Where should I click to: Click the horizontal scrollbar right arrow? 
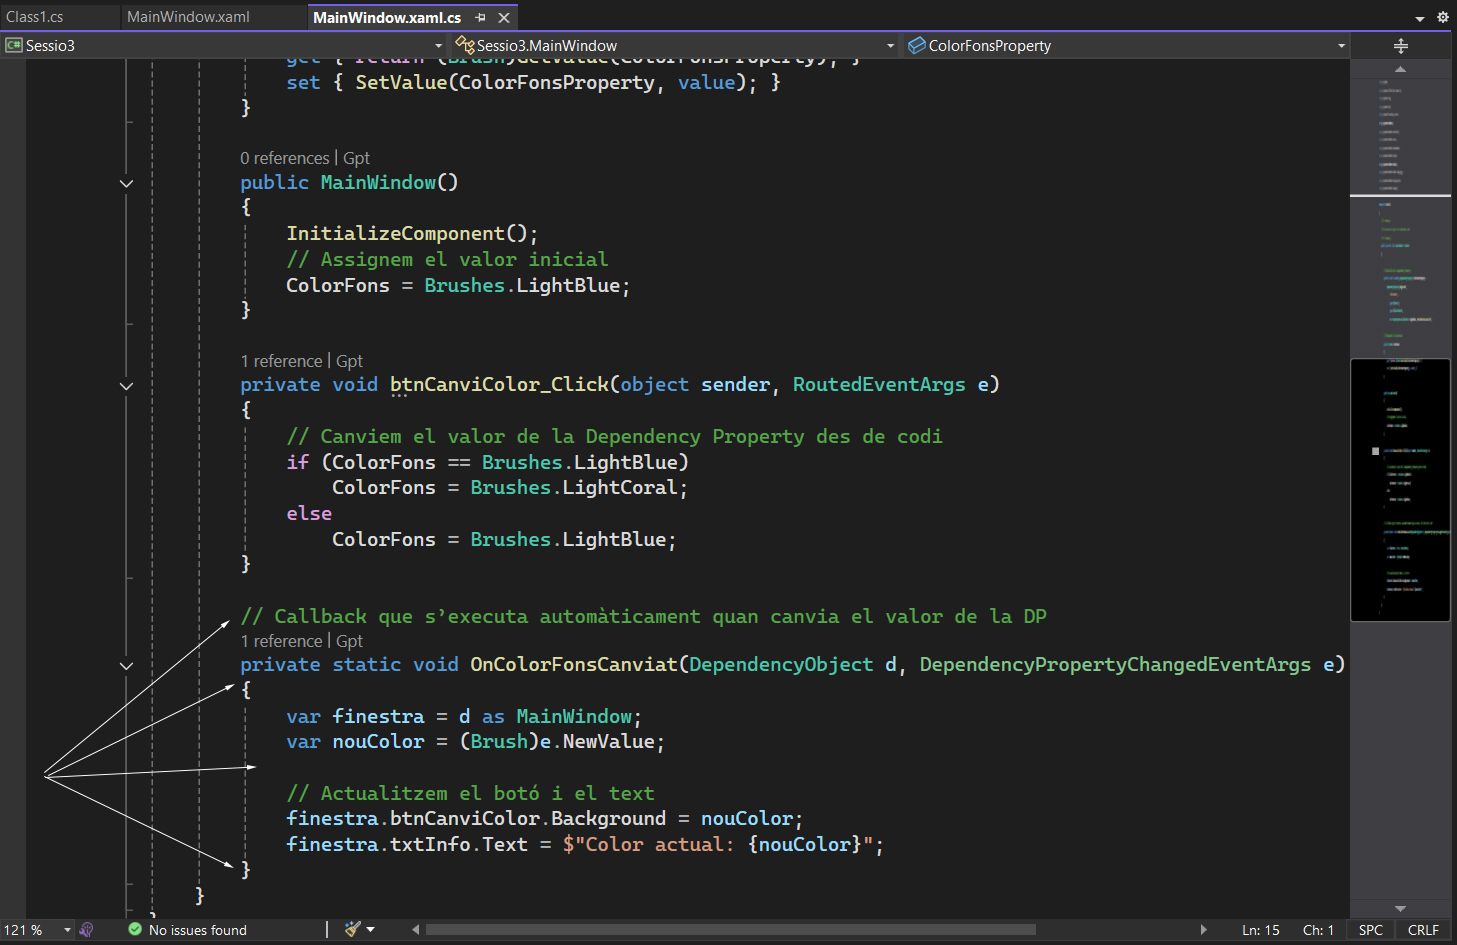click(1204, 930)
